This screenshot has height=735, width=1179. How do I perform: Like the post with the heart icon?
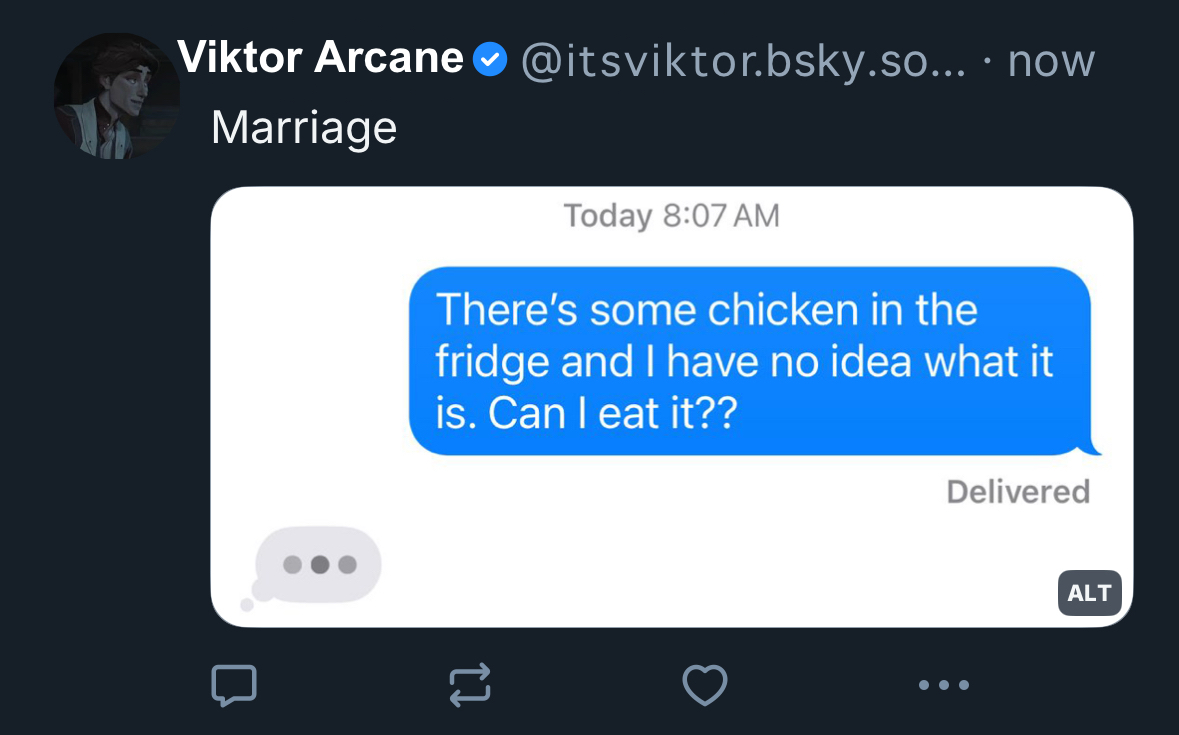pyautogui.click(x=704, y=685)
